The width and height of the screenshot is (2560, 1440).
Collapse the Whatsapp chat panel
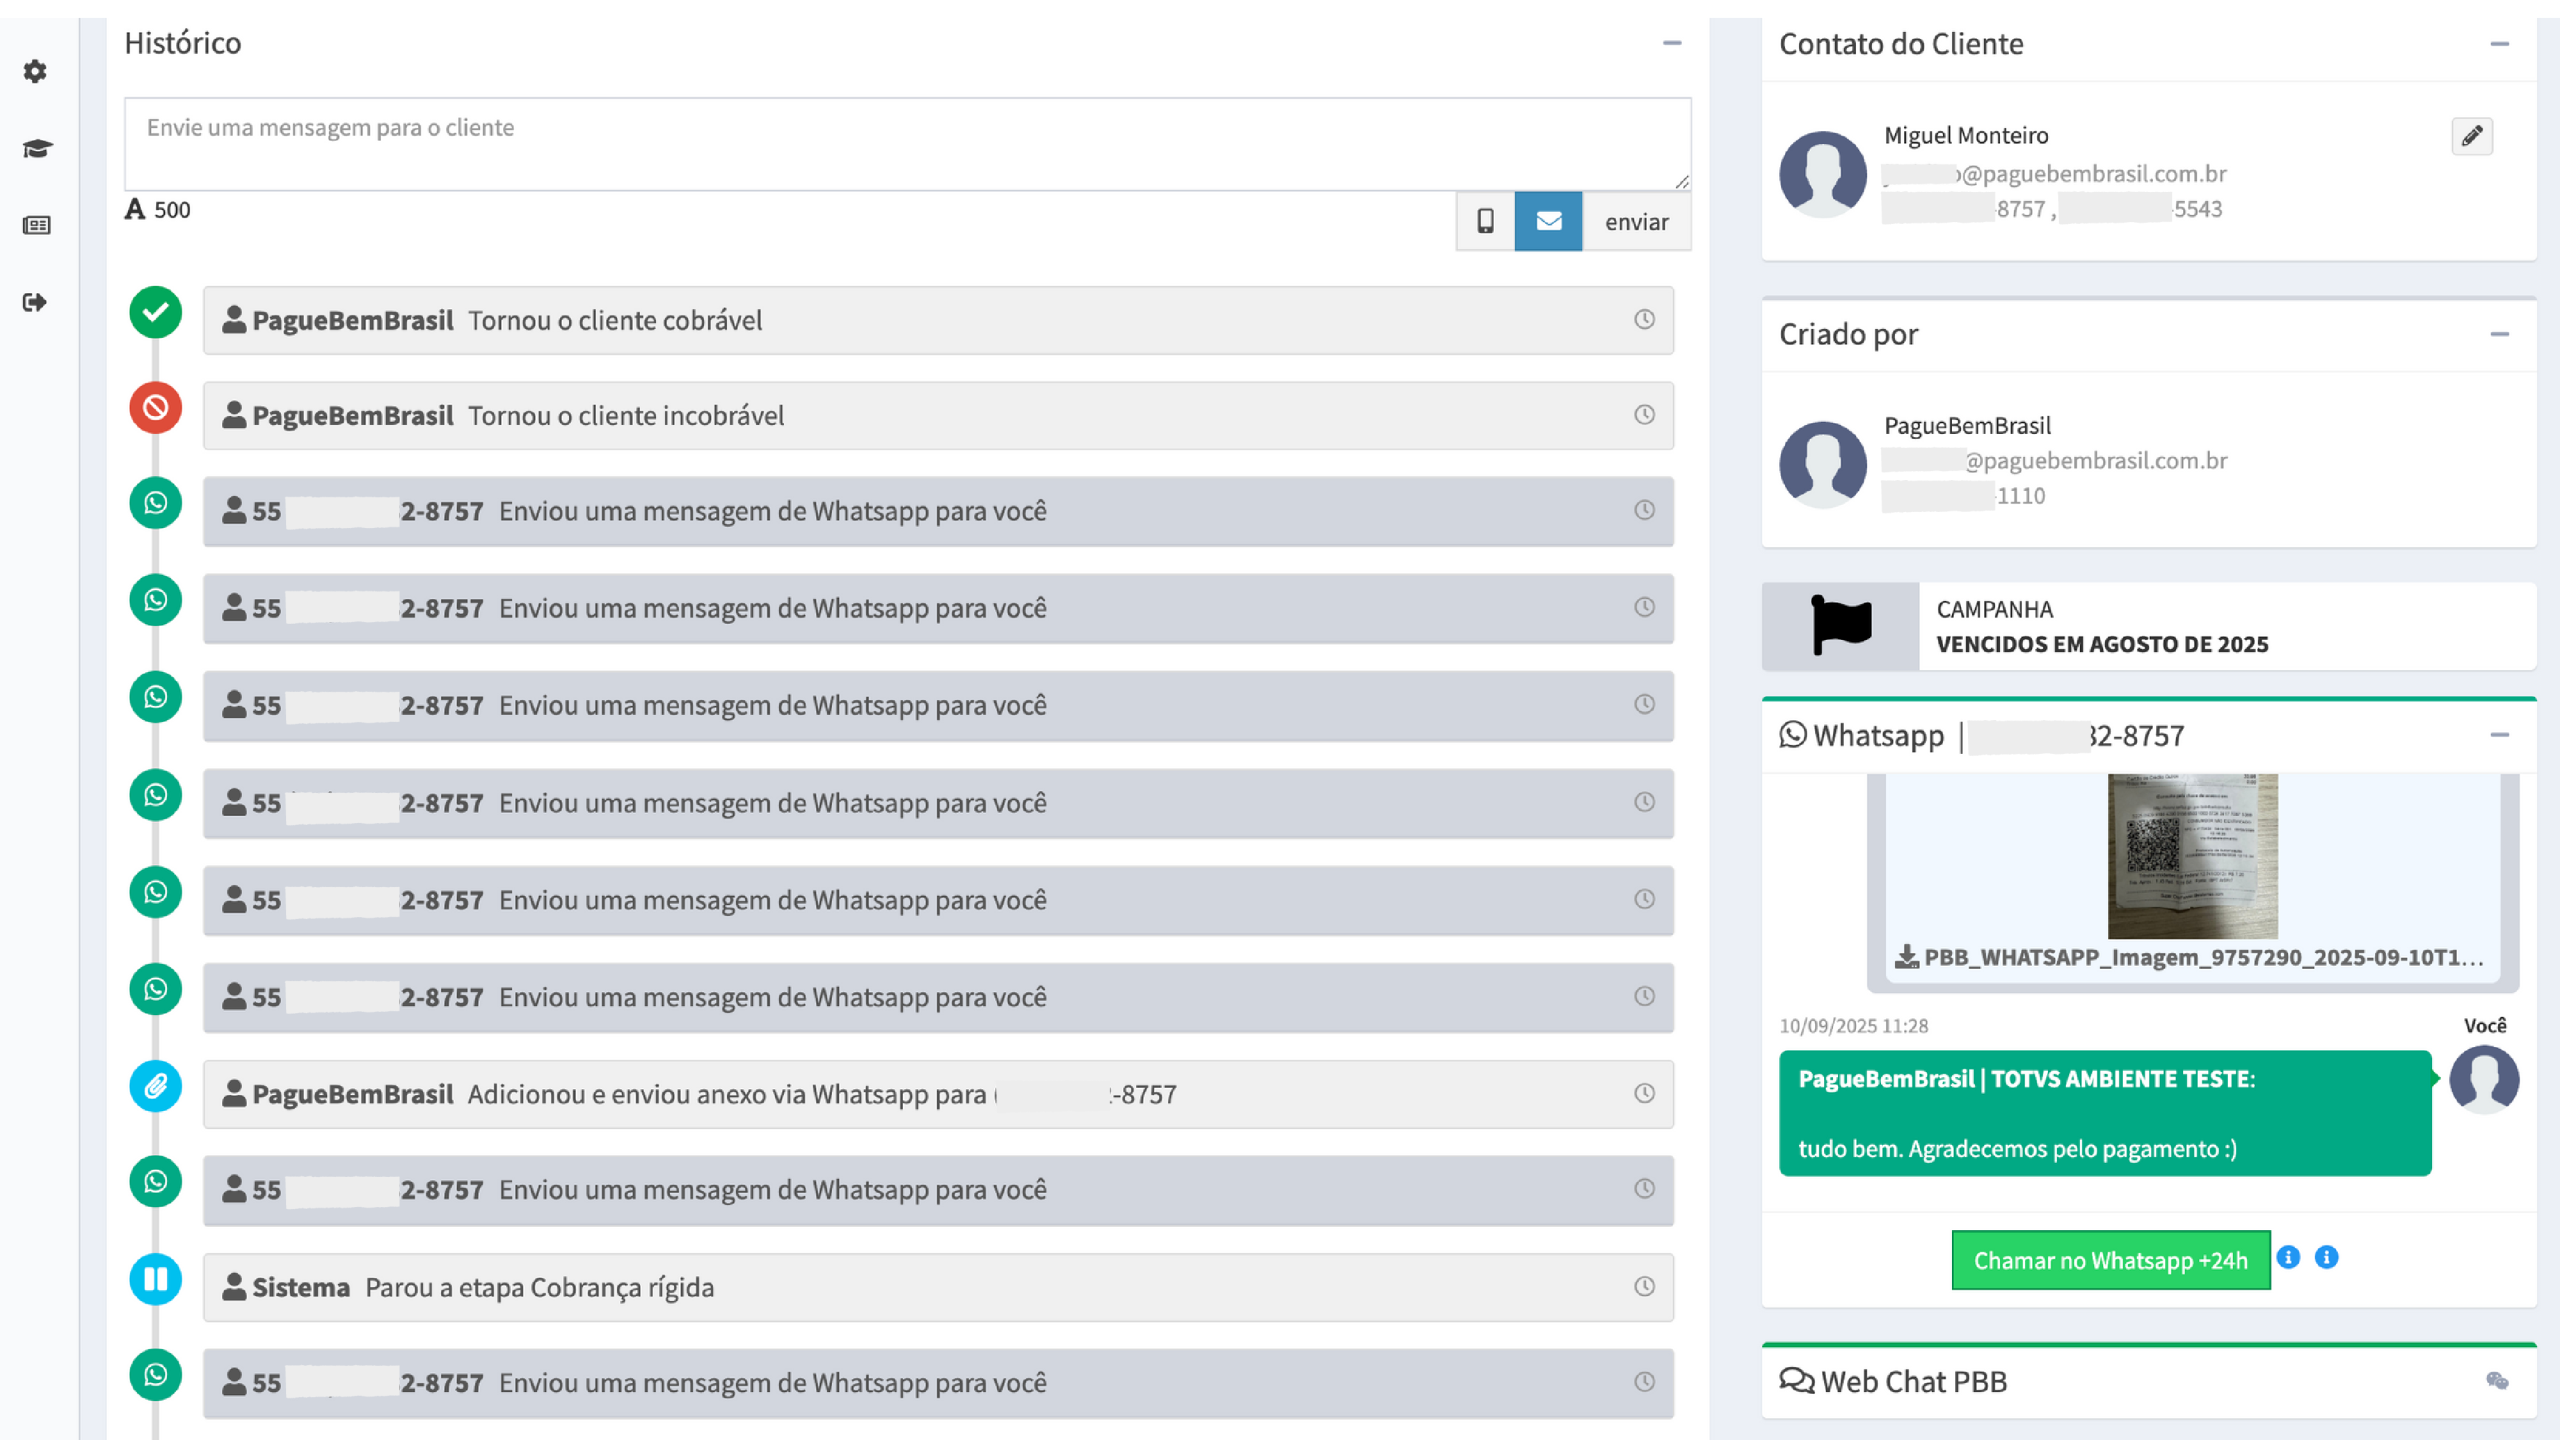pyautogui.click(x=2499, y=735)
